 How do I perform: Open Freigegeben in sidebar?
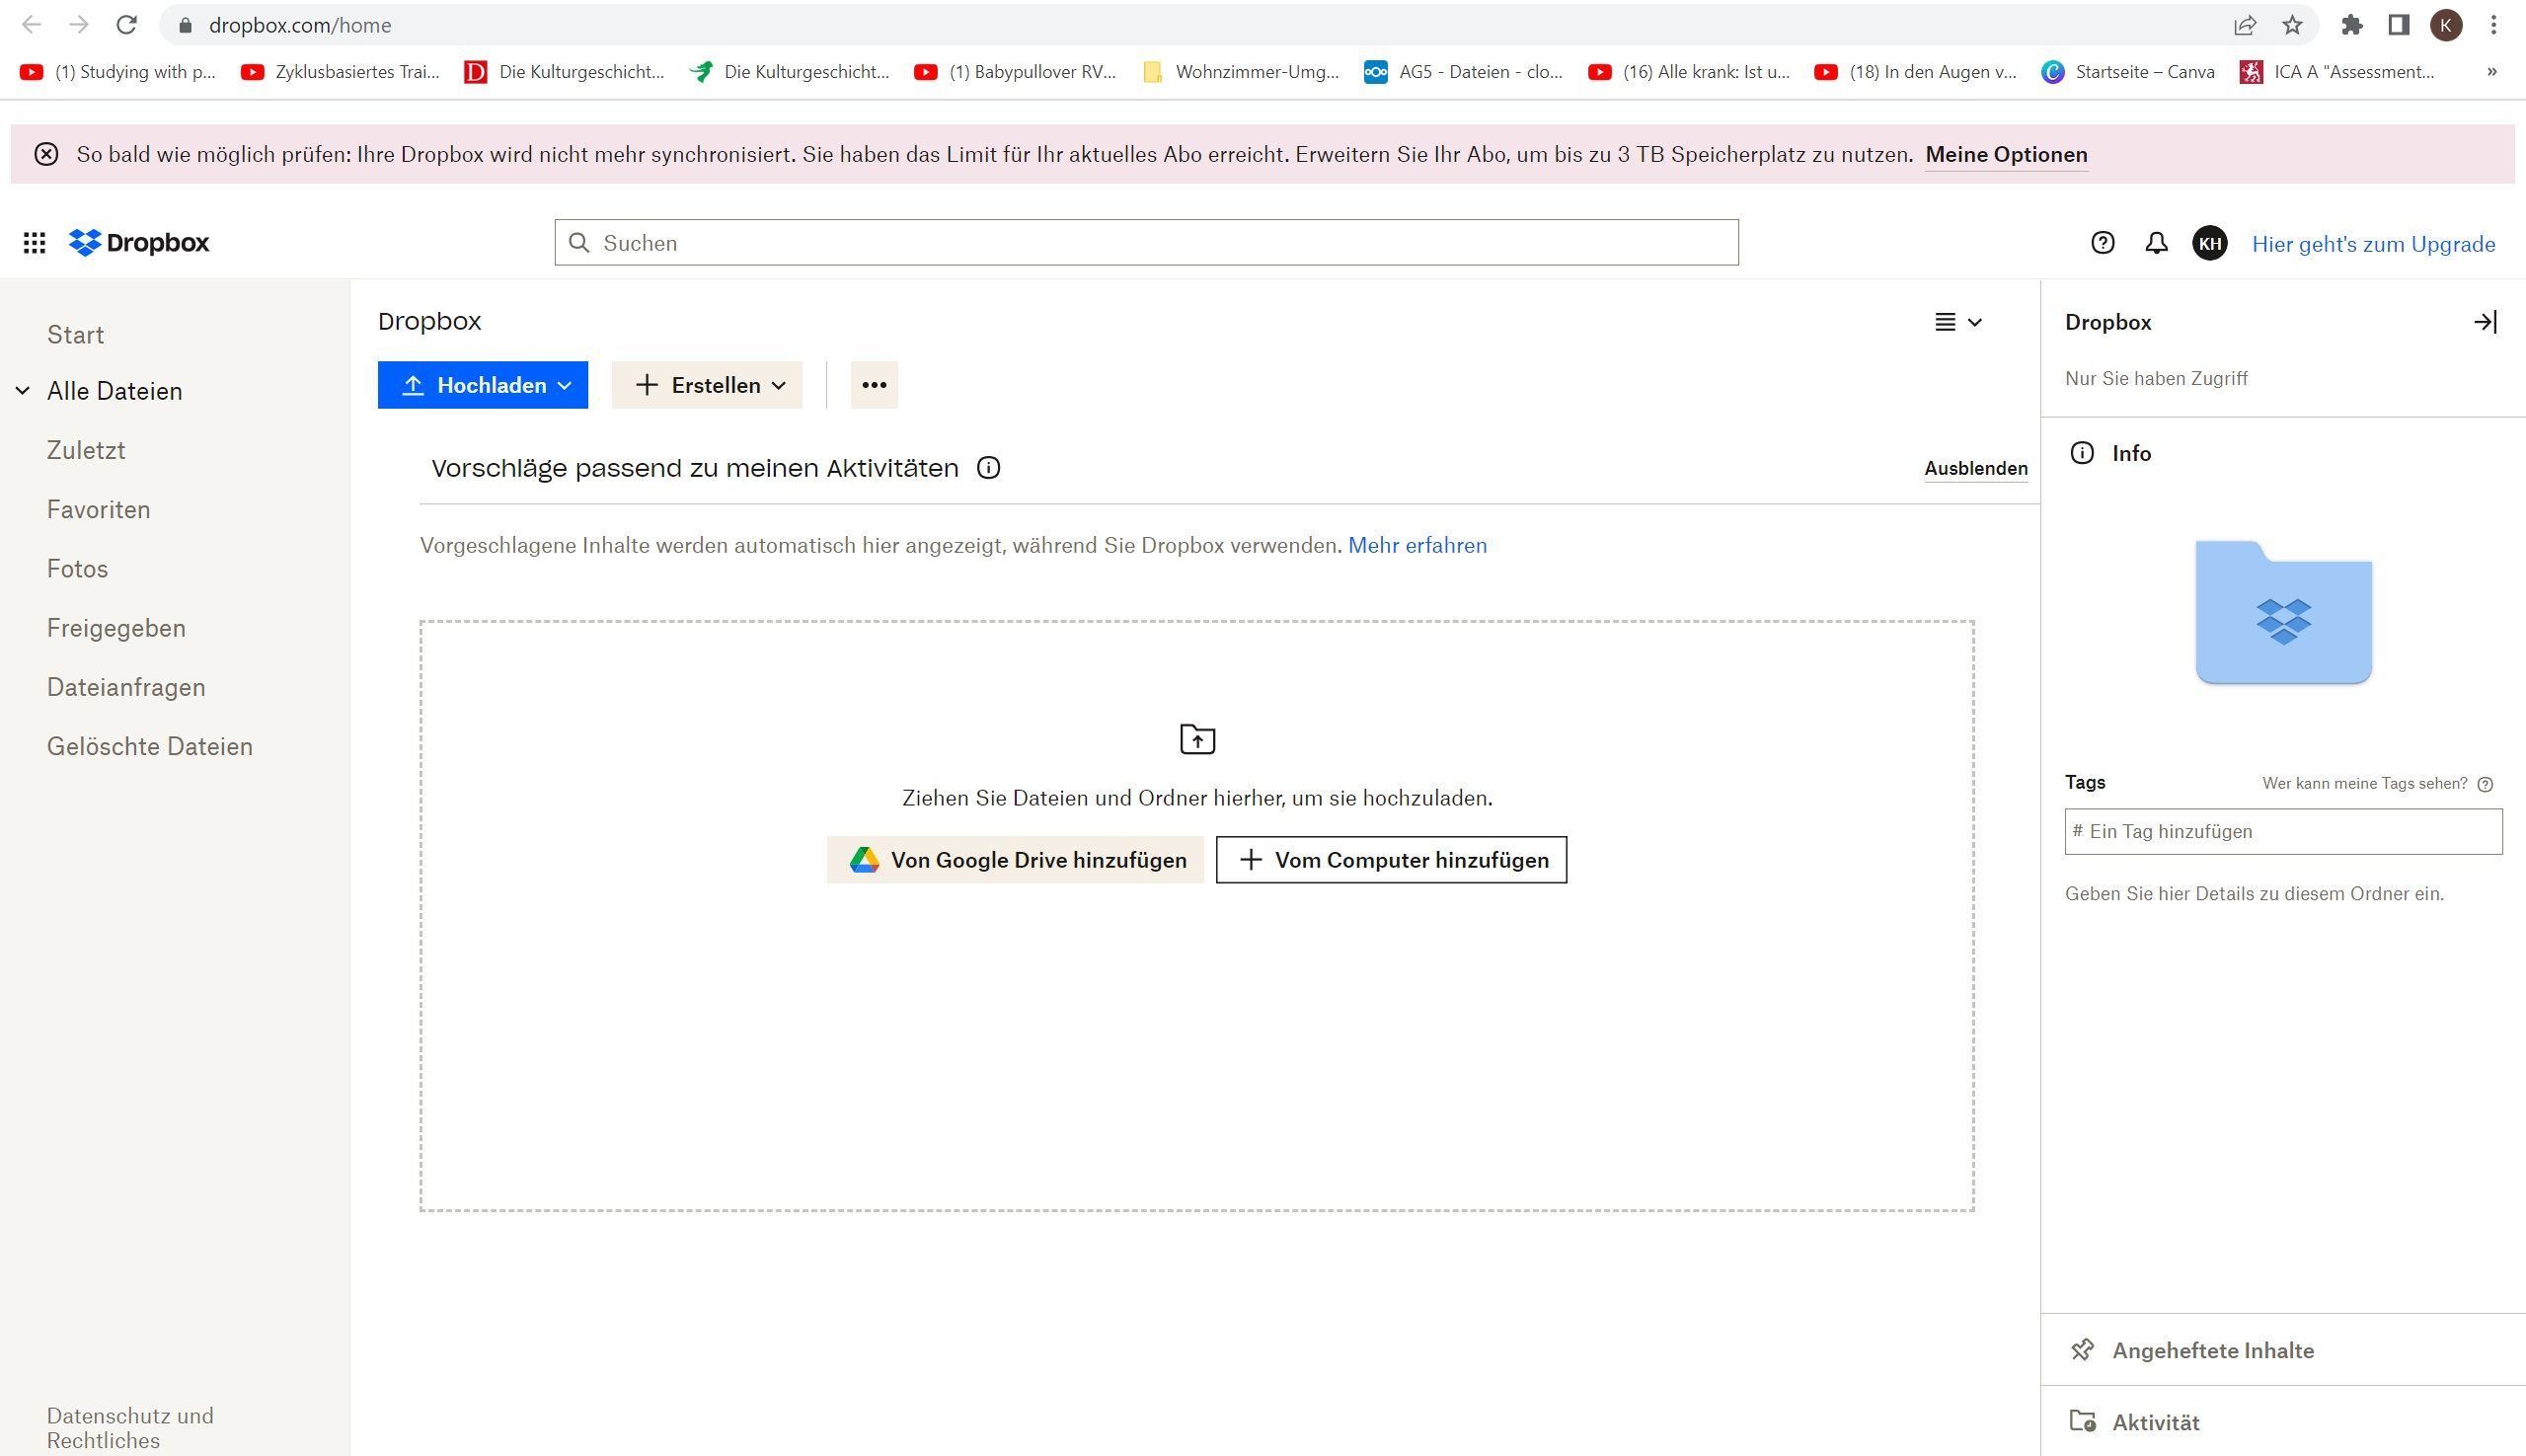click(x=116, y=628)
